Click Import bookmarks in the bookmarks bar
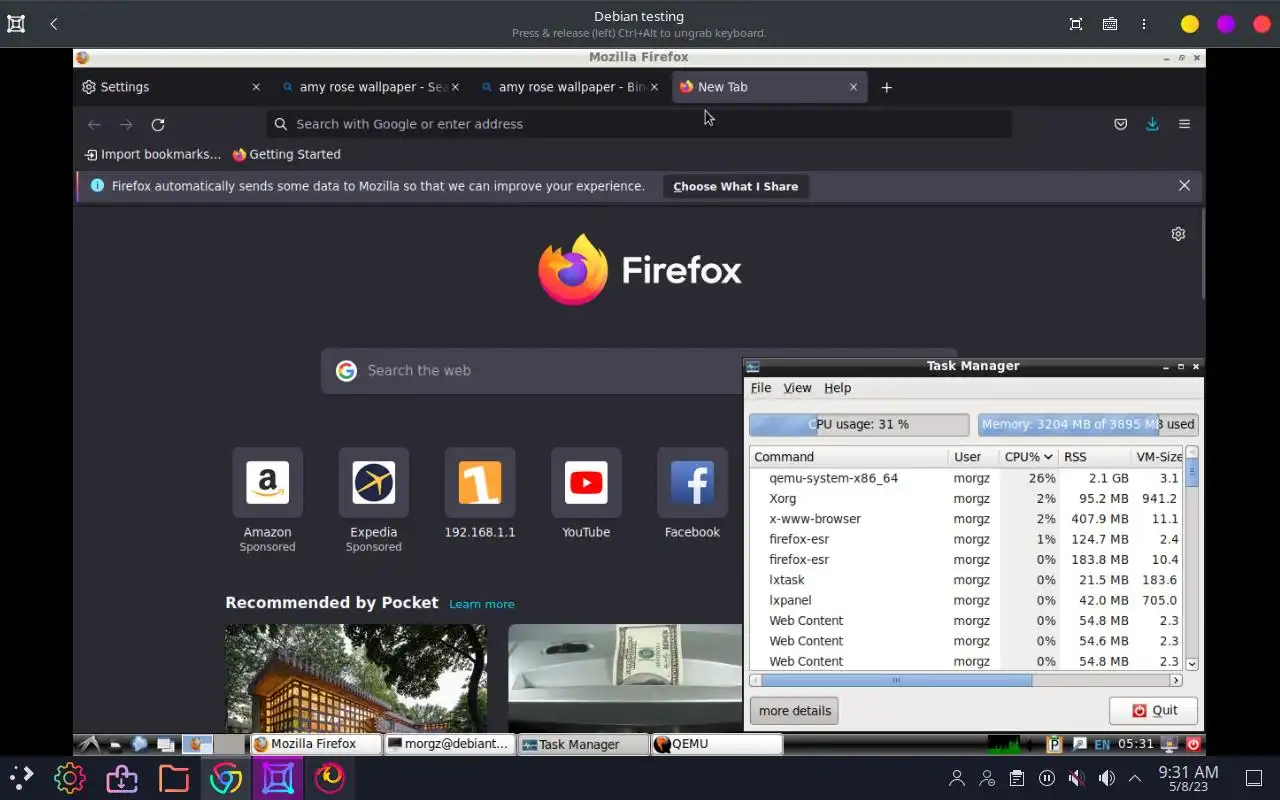This screenshot has height=800, width=1280. 153,154
